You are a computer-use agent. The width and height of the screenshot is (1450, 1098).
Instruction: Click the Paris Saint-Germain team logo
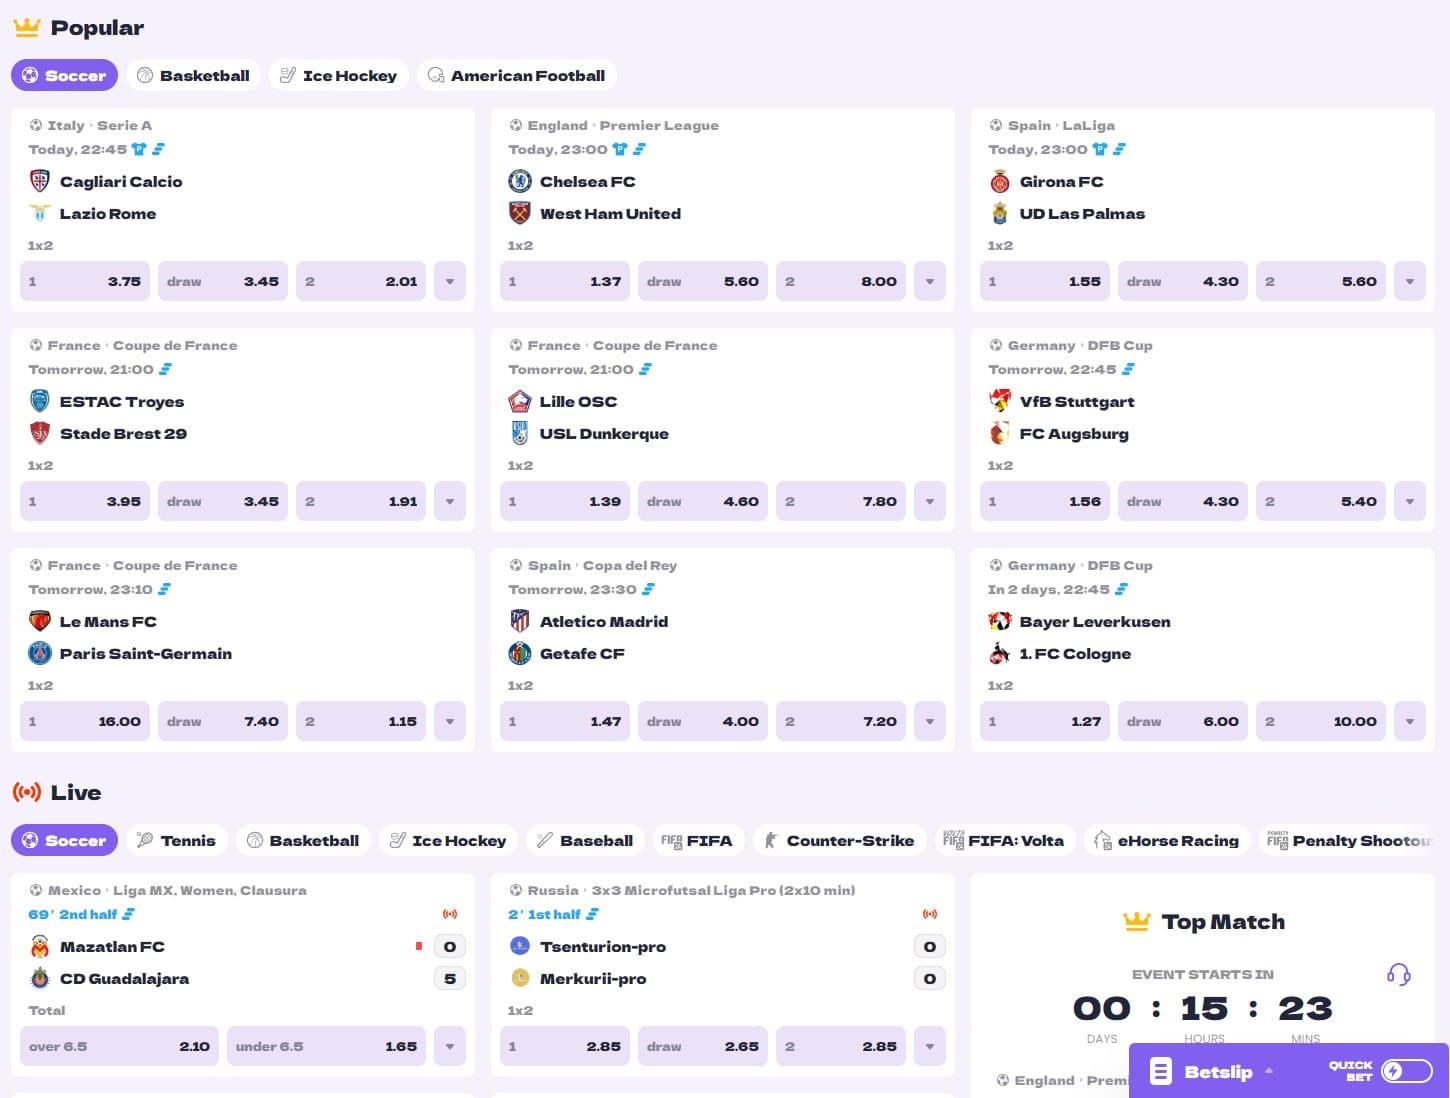[40, 653]
